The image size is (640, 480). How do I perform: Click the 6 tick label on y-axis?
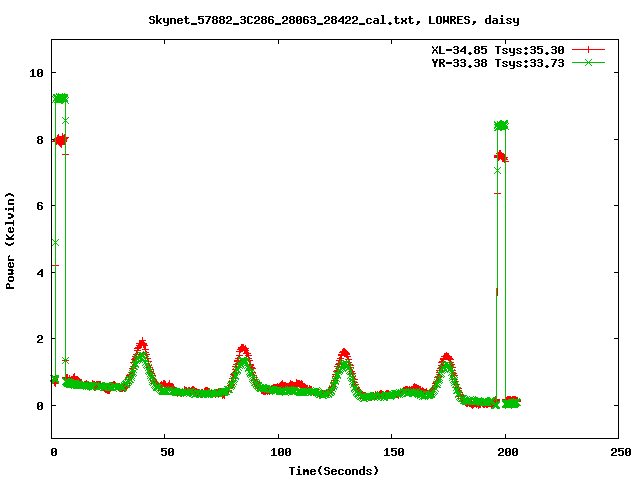(39, 206)
